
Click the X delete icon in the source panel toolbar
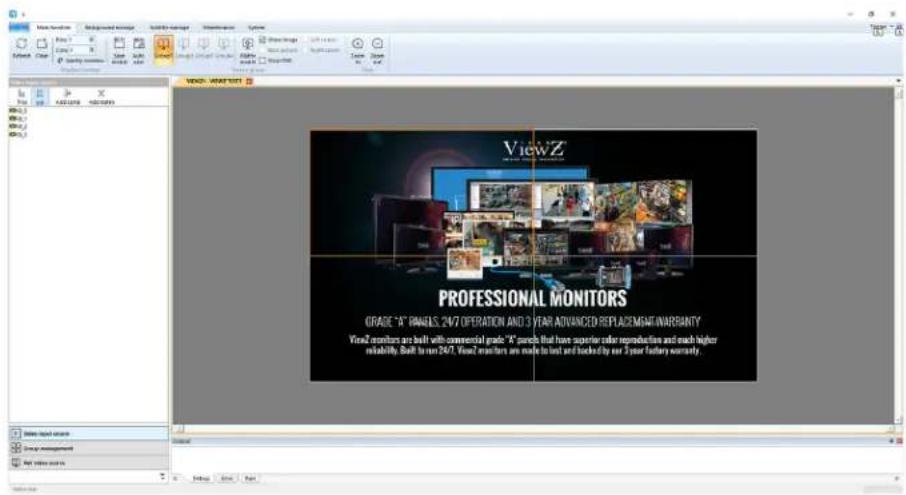tap(101, 96)
